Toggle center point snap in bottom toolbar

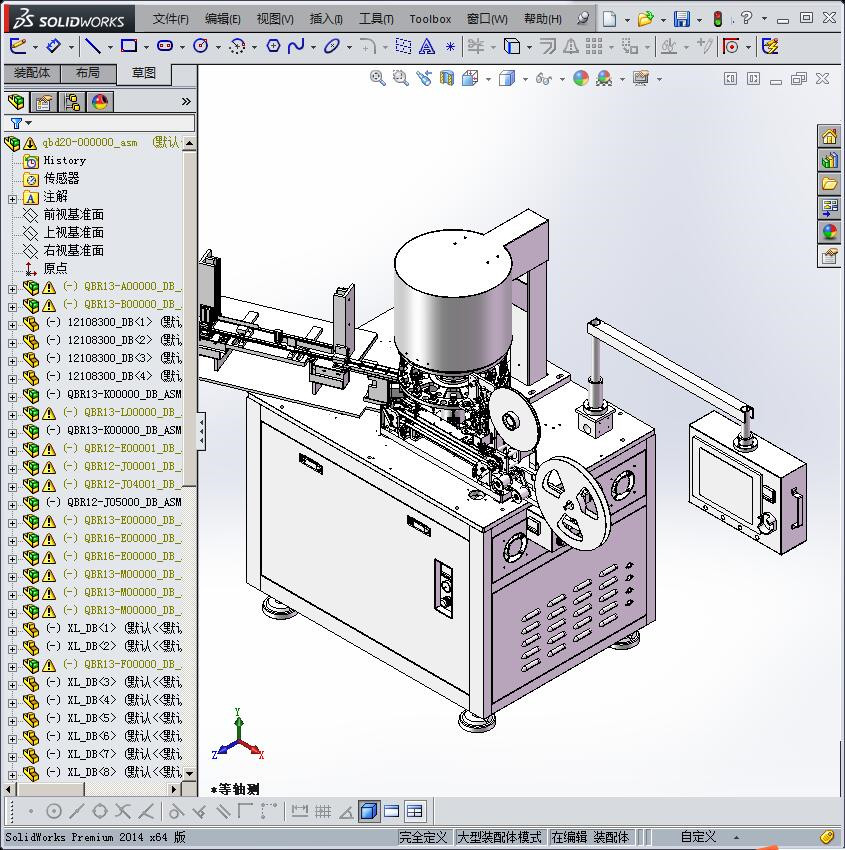[54, 812]
